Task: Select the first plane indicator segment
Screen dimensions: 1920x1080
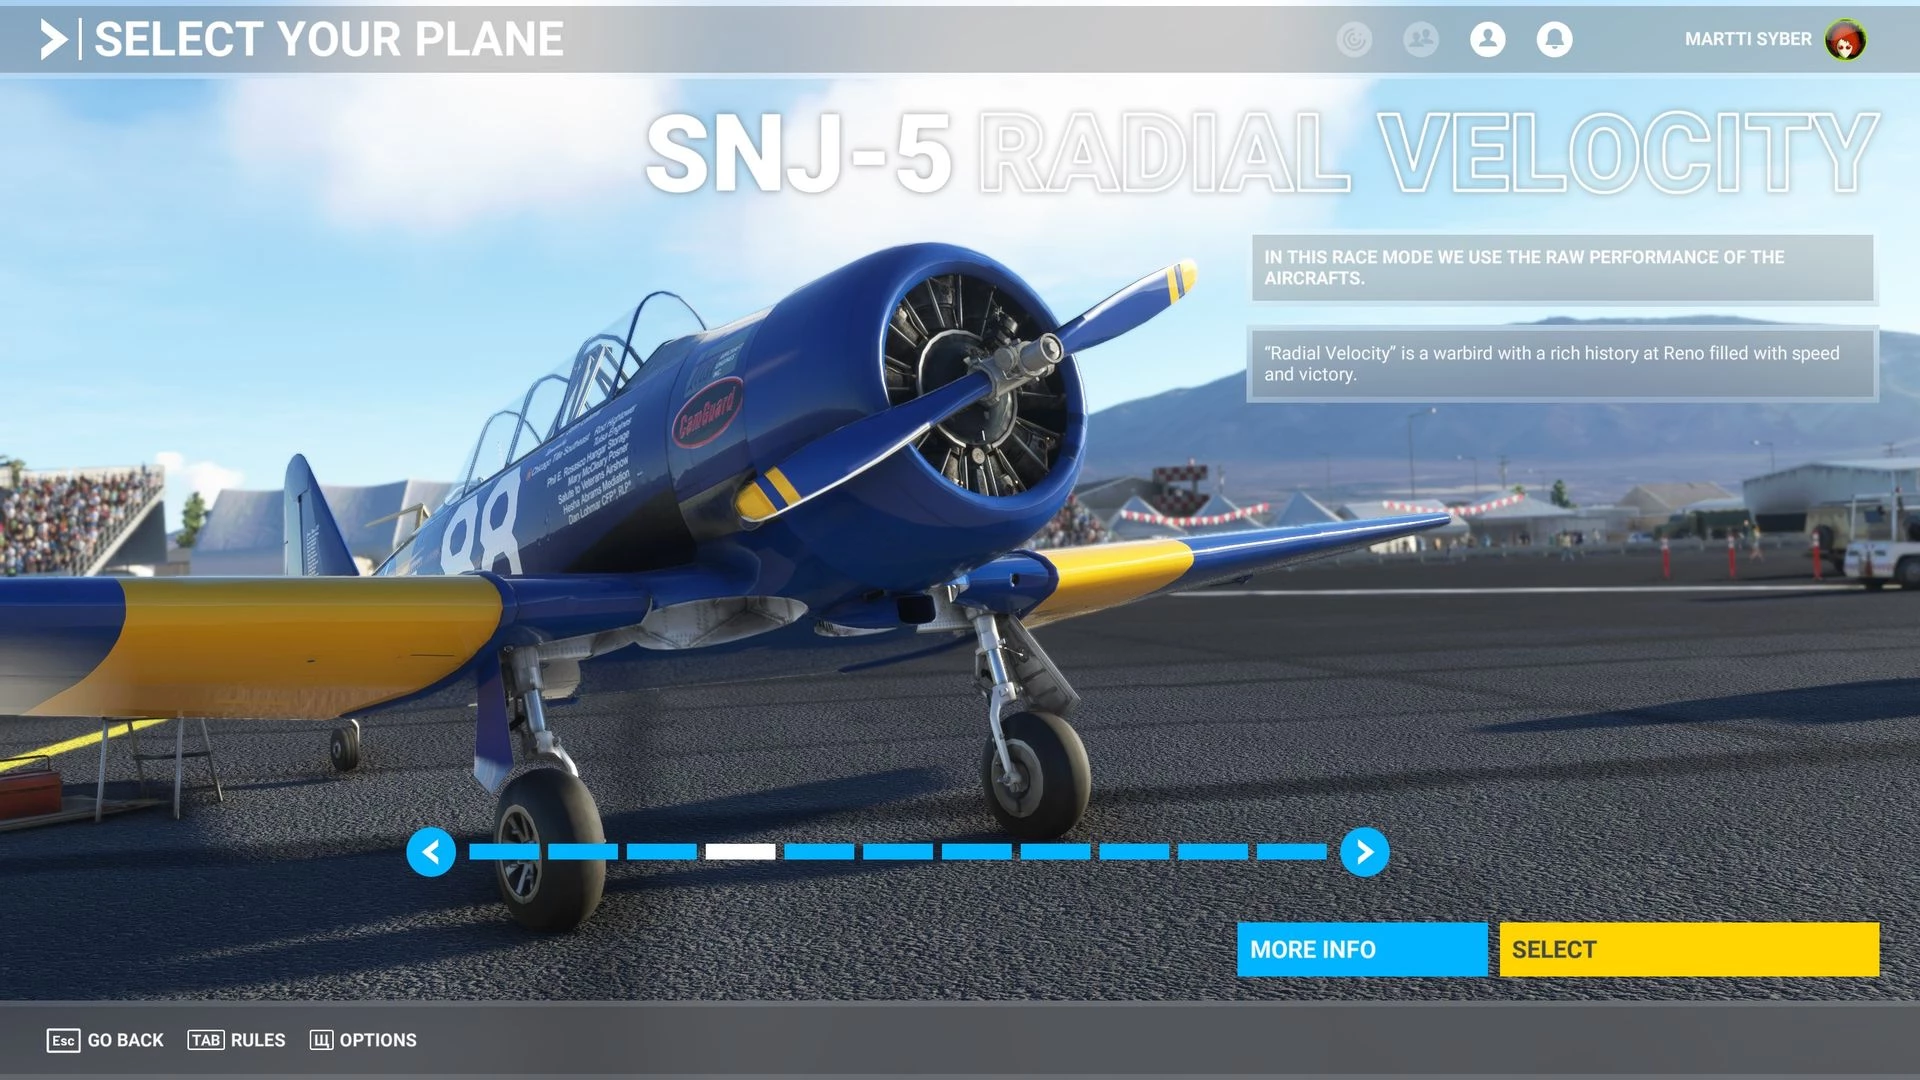Action: tap(504, 852)
